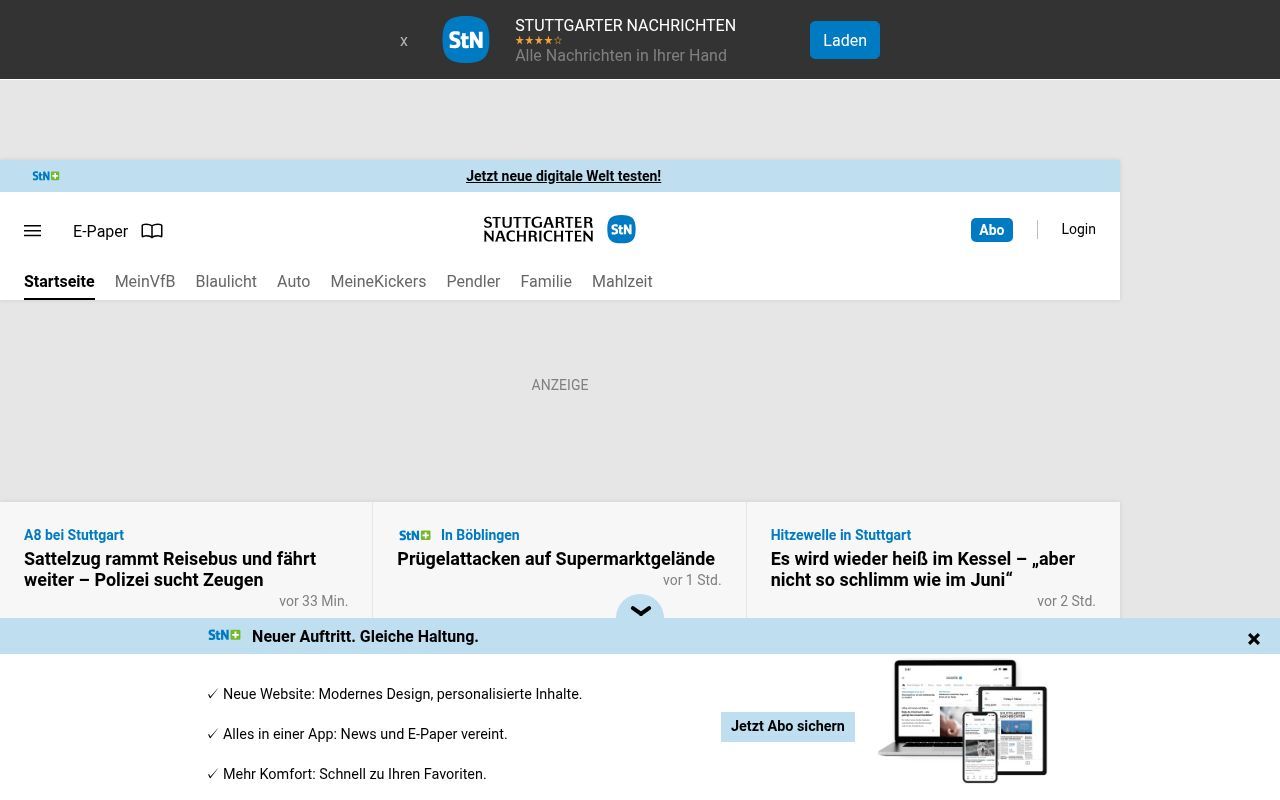Click the open book E-Paper icon
This screenshot has width=1280, height=800.
[152, 231]
